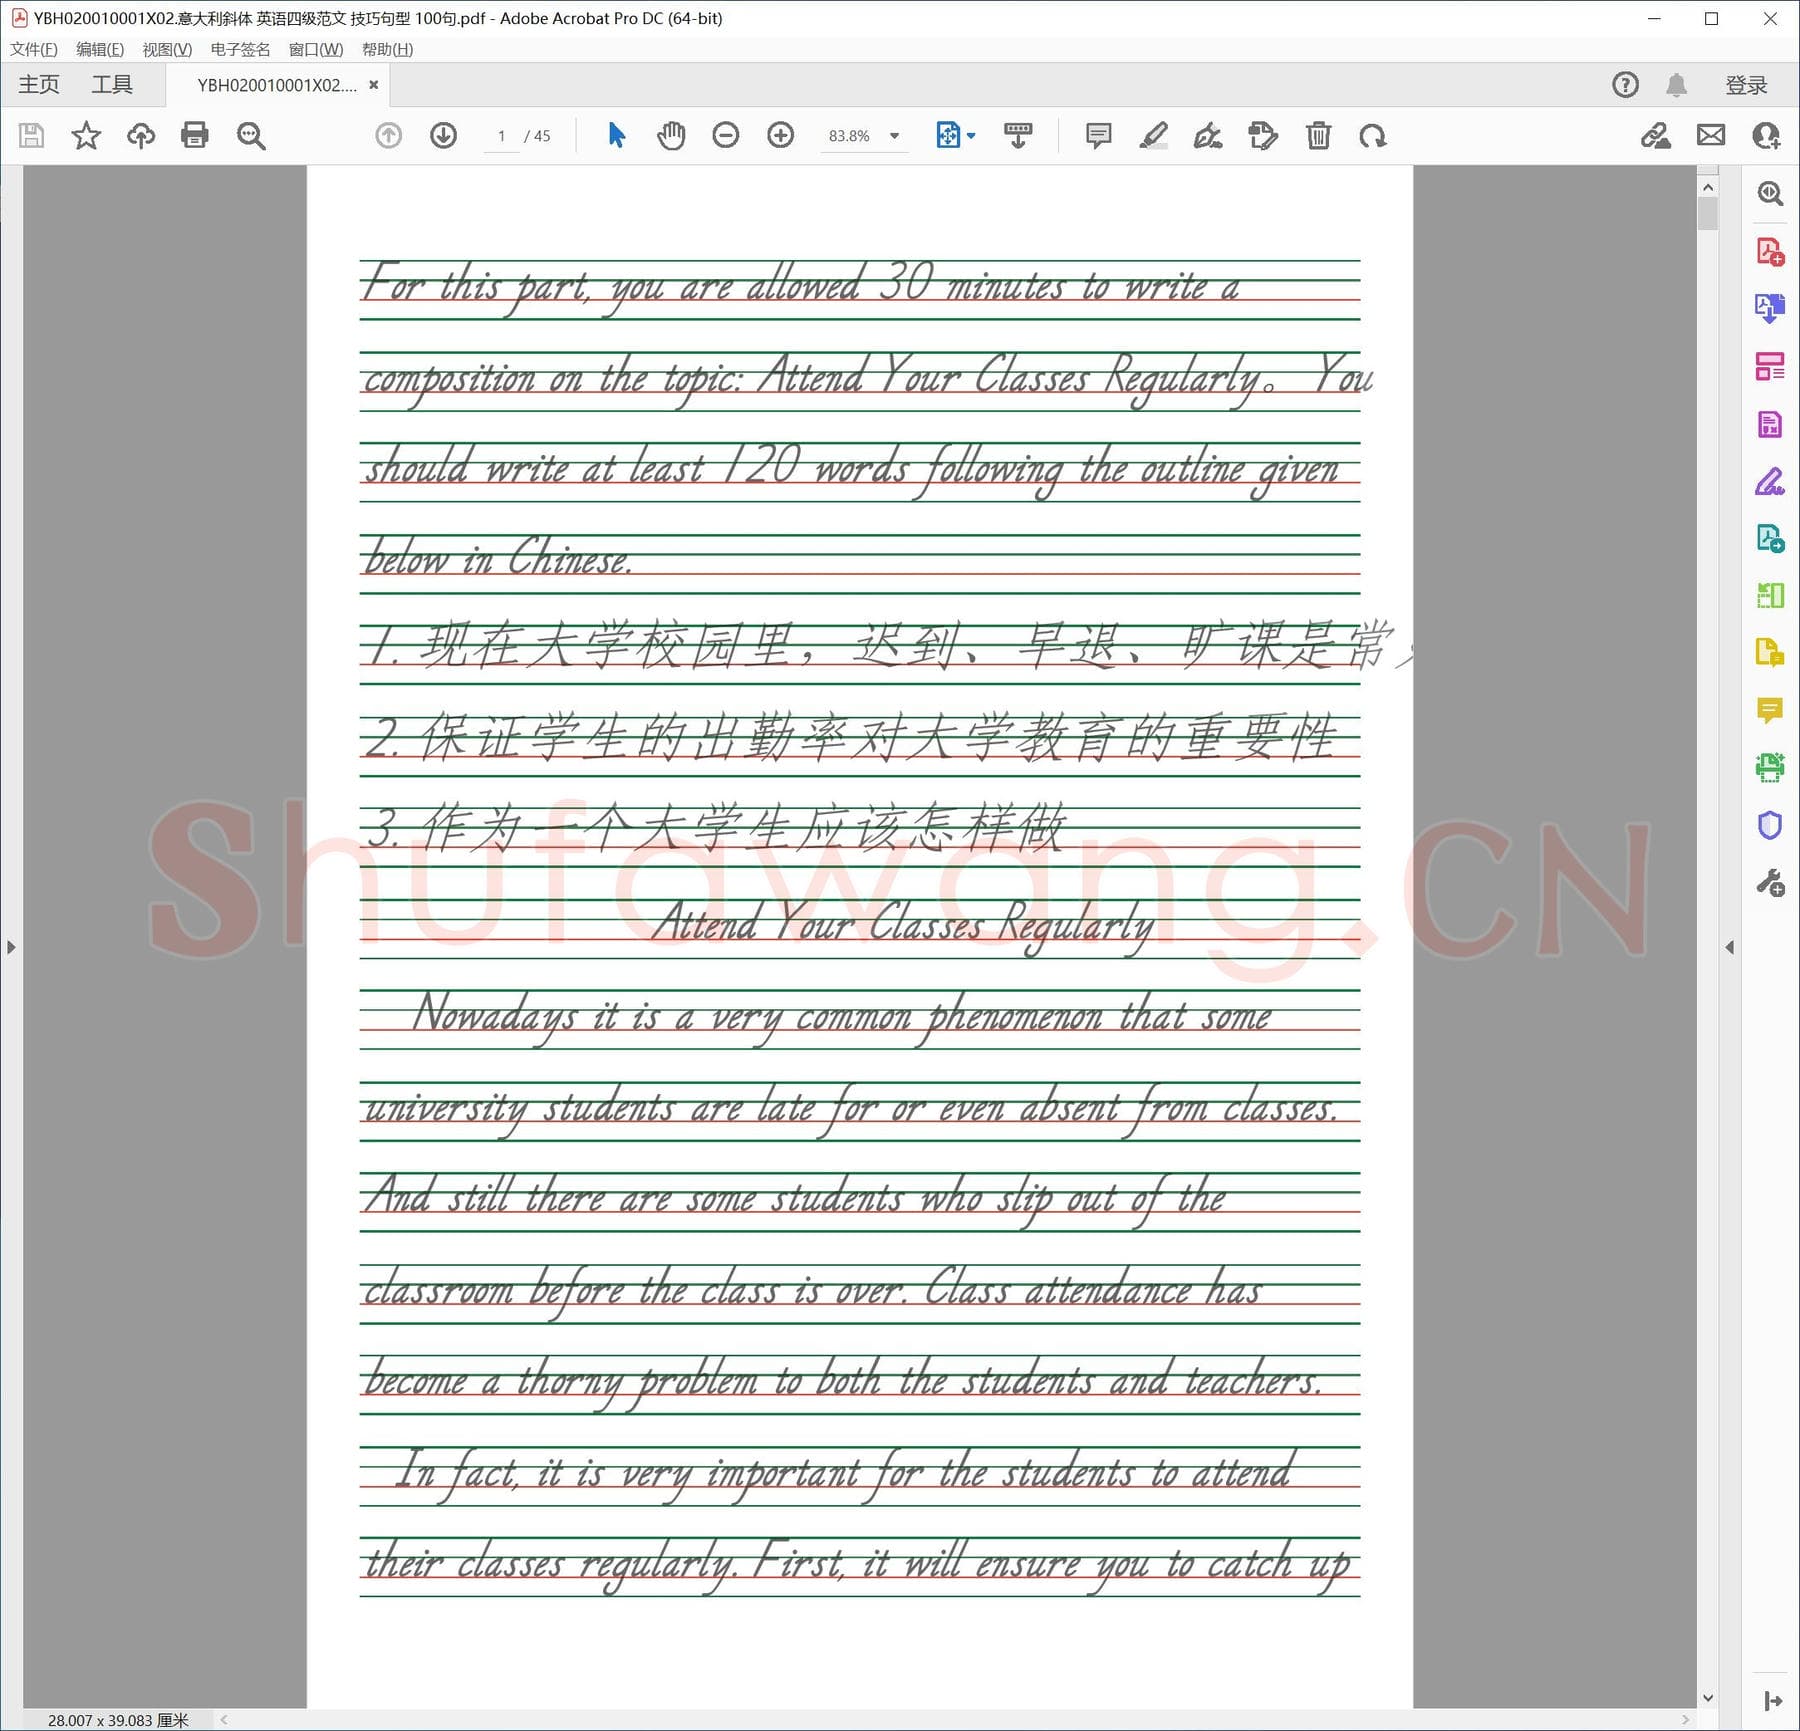Delete with the trash icon
Image resolution: width=1800 pixels, height=1731 pixels.
[x=1318, y=135]
